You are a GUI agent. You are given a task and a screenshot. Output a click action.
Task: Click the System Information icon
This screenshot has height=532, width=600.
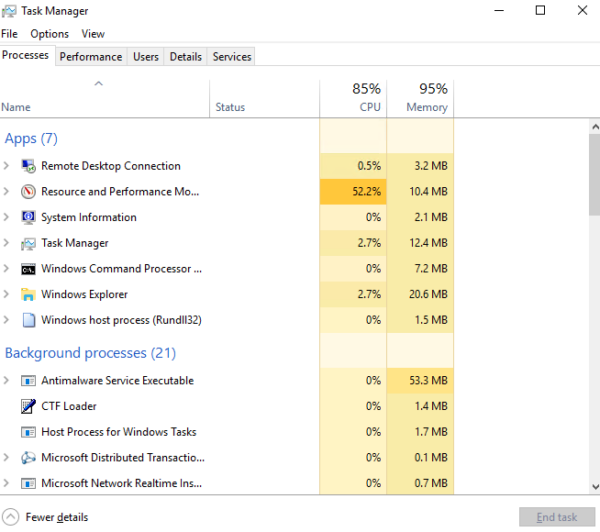[29, 218]
